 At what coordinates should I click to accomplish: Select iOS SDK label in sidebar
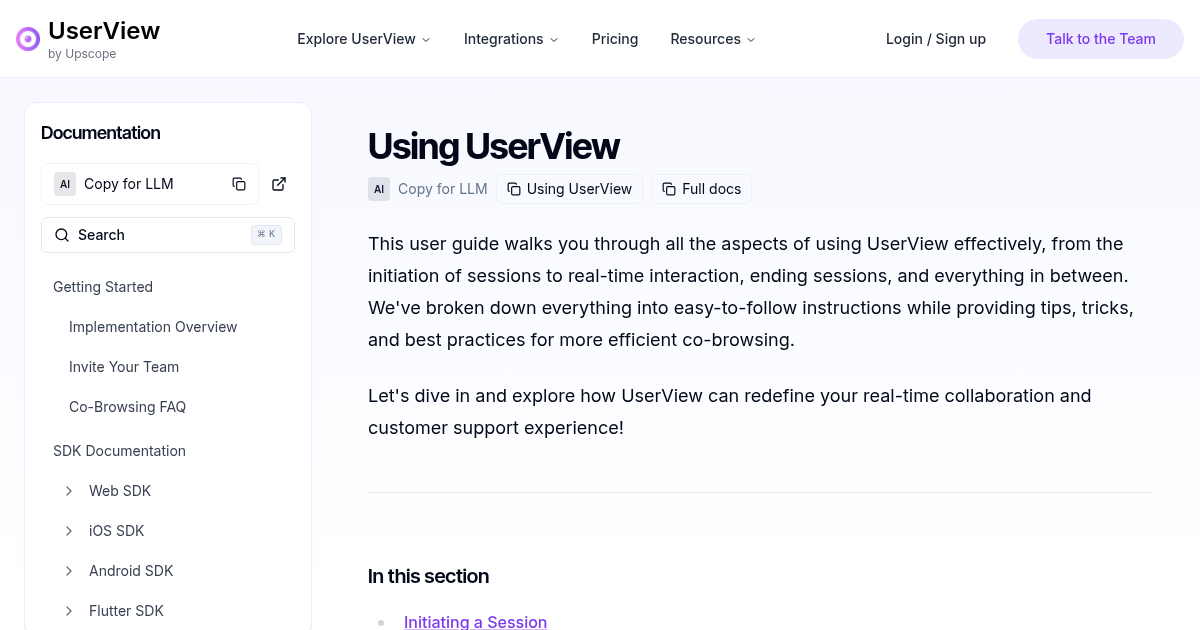(117, 531)
